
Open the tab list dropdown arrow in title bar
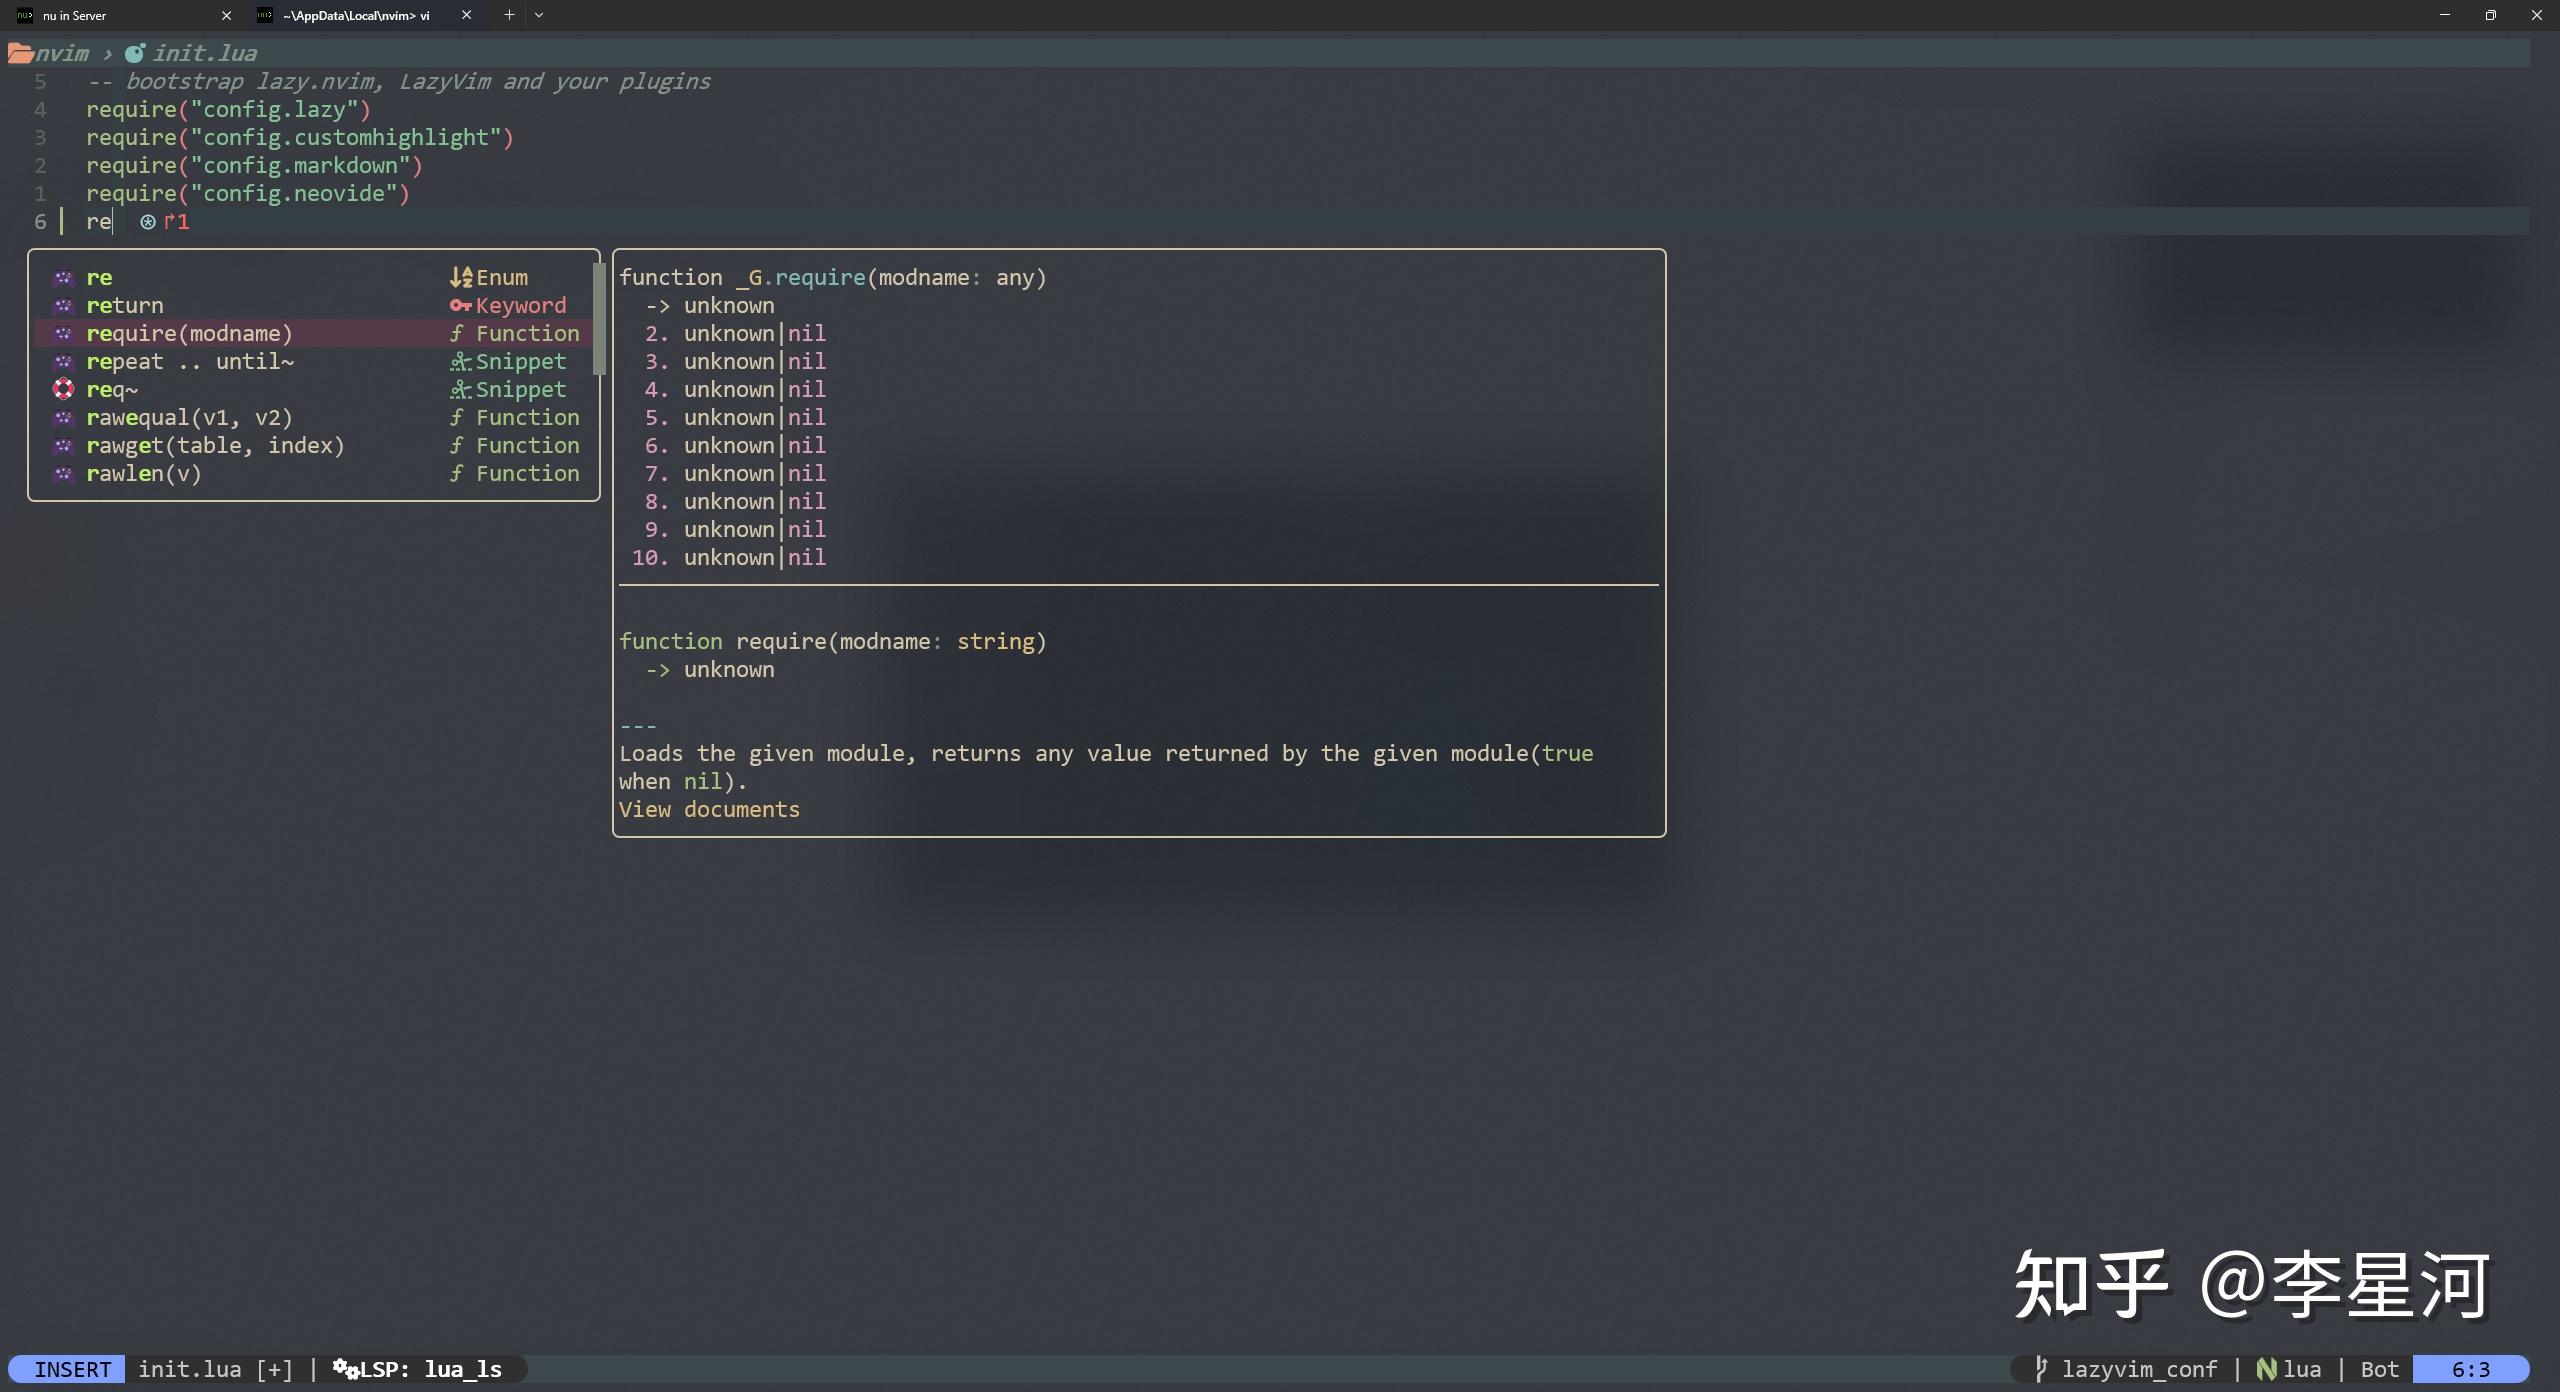click(540, 15)
